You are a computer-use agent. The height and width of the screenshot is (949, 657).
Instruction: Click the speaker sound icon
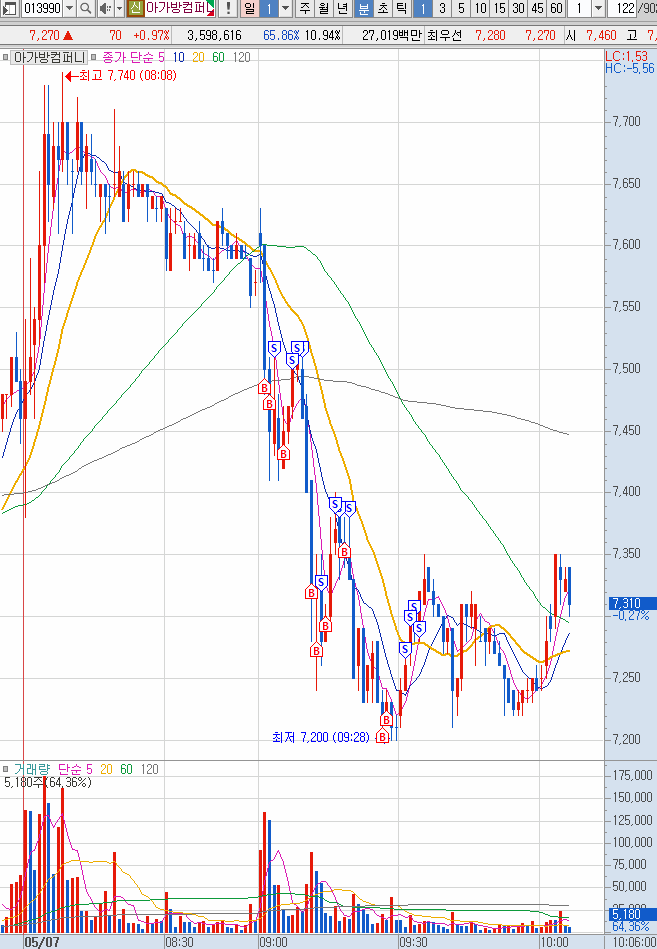(104, 9)
